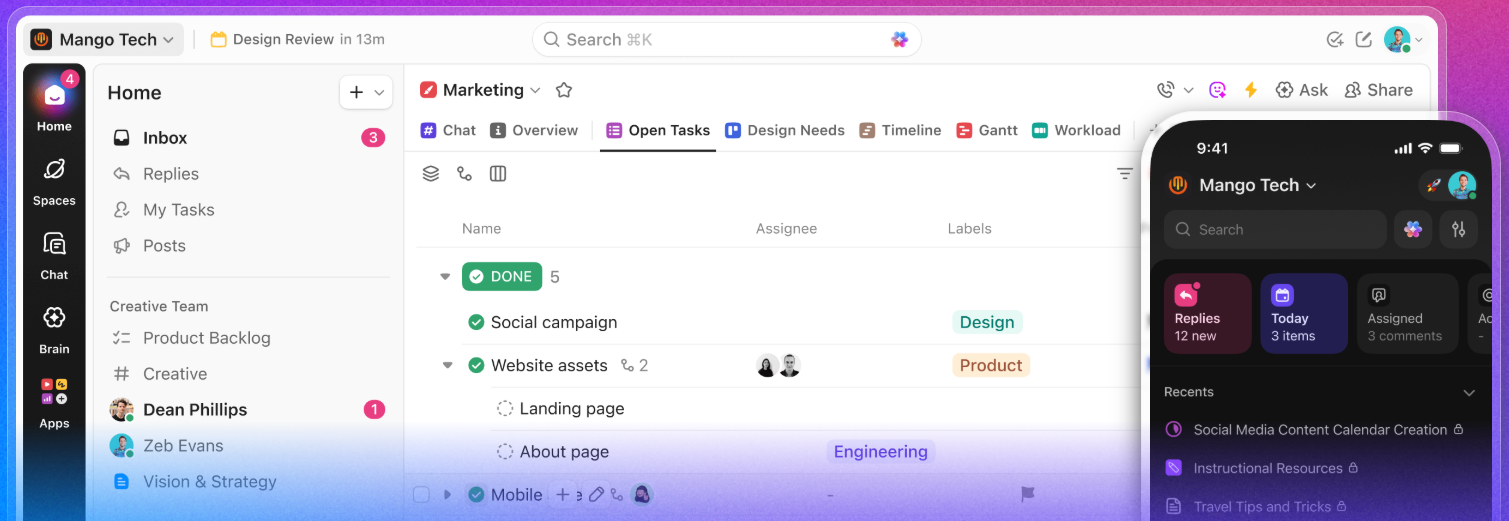1509x521 pixels.
Task: Tick the checkbox beside Mobile task
Action: pyautogui.click(x=421, y=495)
